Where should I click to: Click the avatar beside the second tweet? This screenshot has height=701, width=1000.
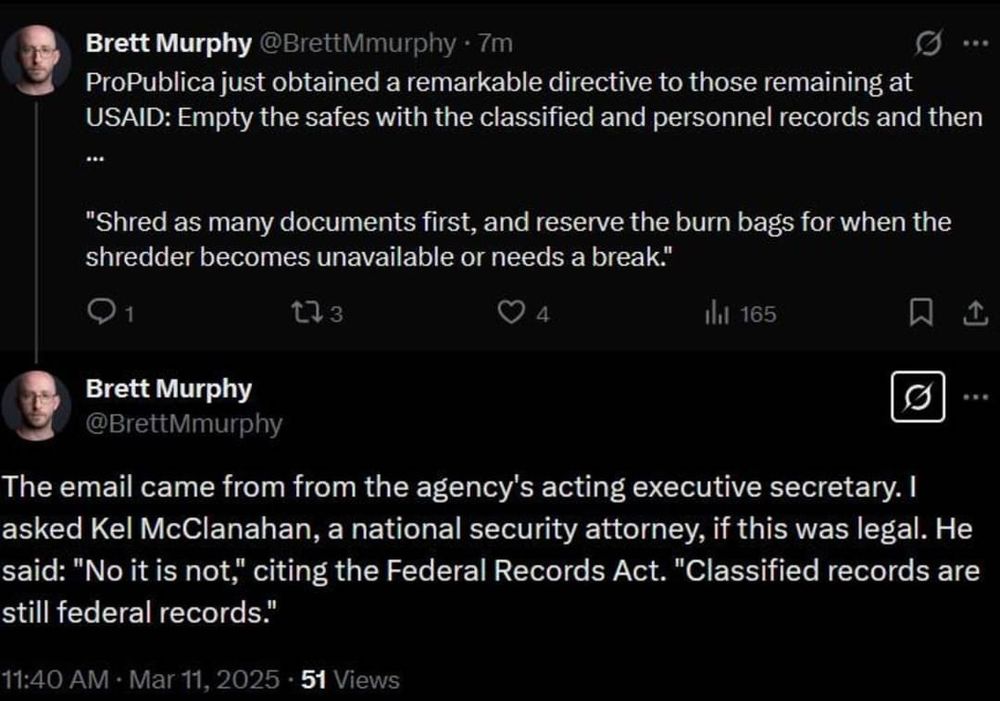click(37, 406)
